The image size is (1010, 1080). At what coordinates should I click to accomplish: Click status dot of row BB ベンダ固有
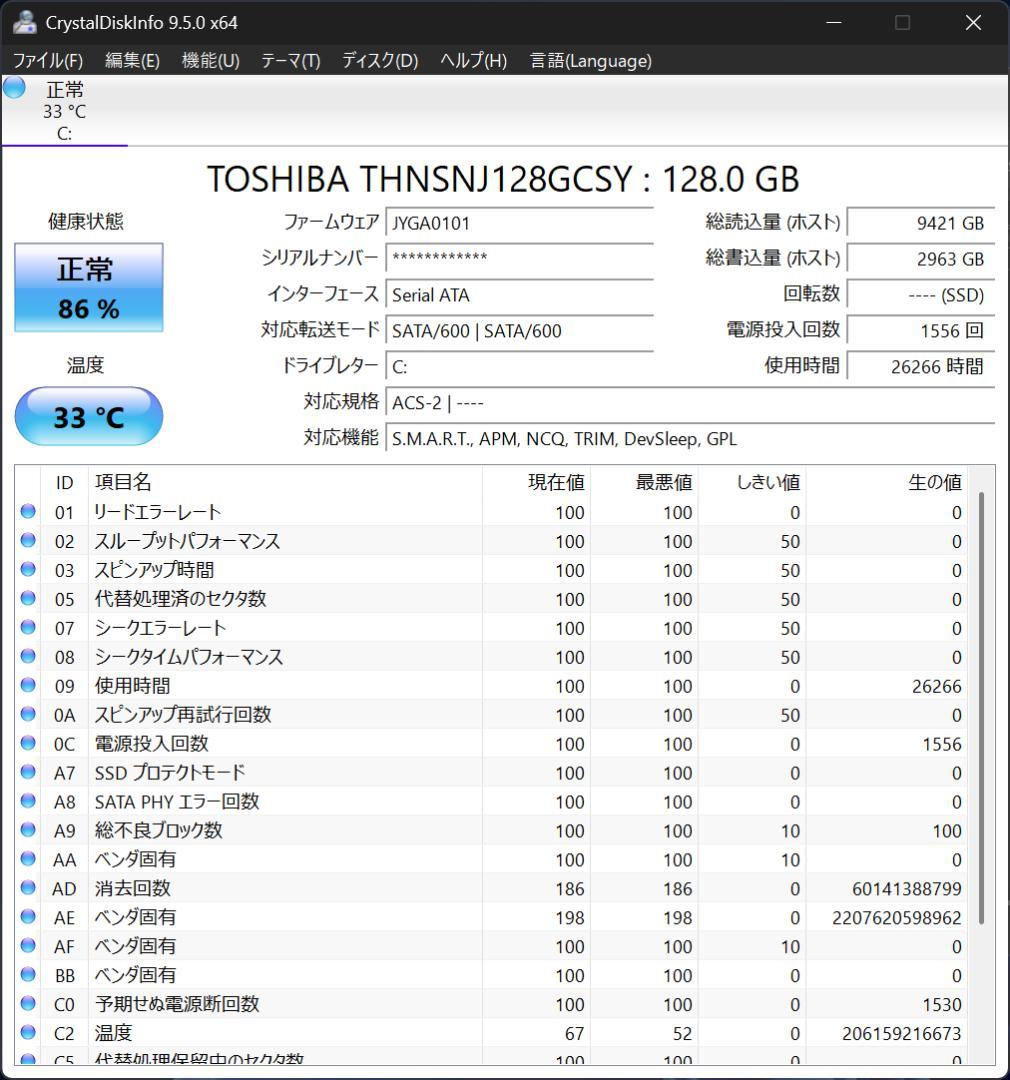tap(28, 974)
